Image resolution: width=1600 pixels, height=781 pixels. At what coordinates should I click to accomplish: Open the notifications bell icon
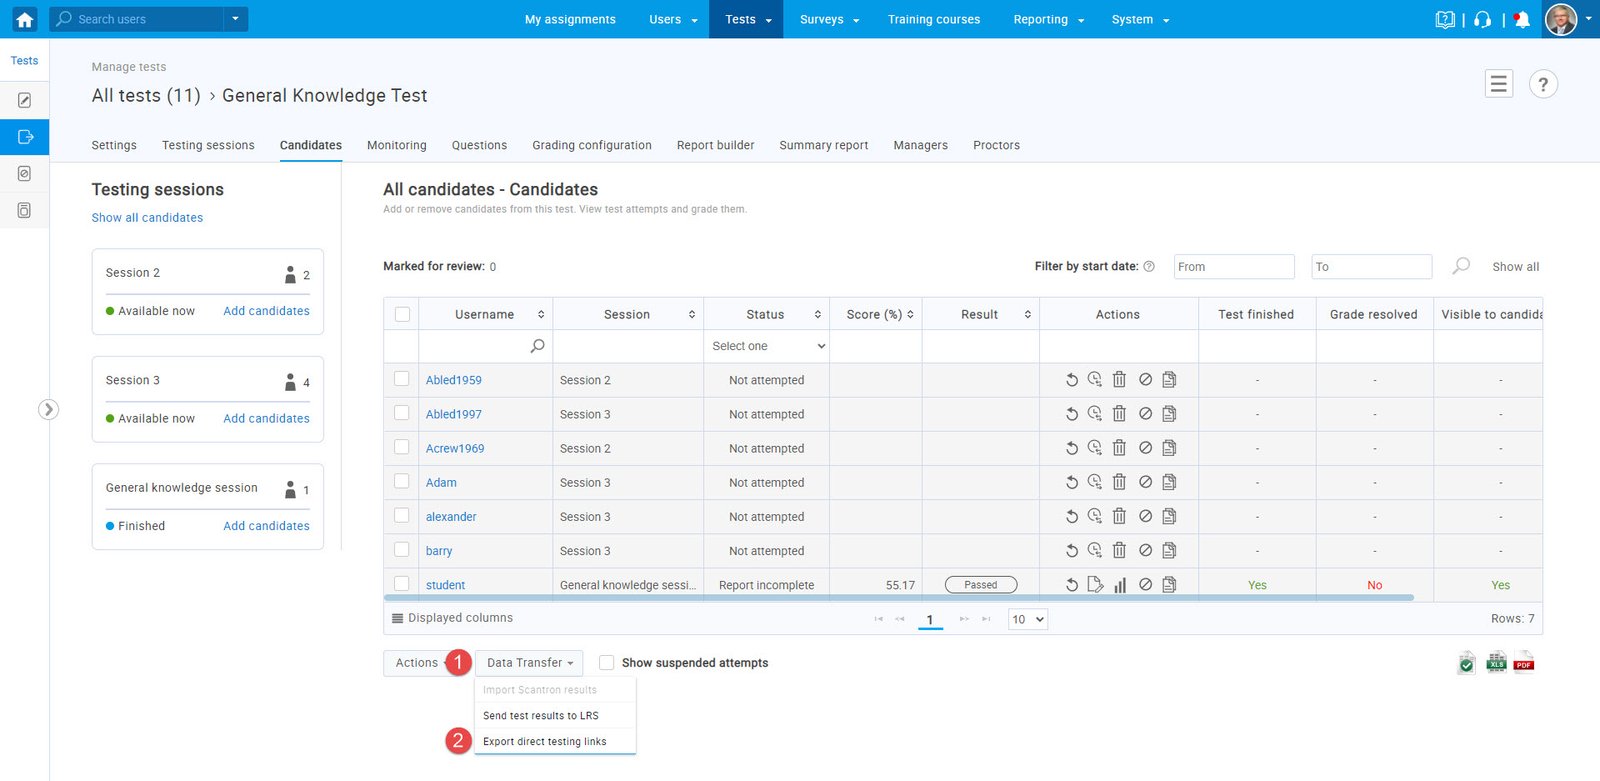pos(1522,19)
